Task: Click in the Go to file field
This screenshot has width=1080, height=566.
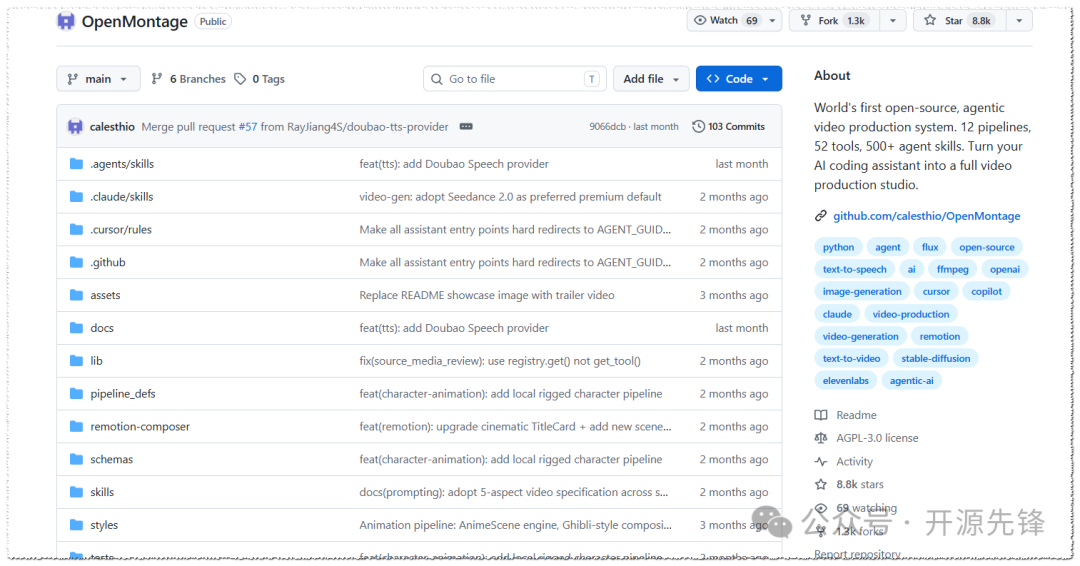Action: click(515, 79)
